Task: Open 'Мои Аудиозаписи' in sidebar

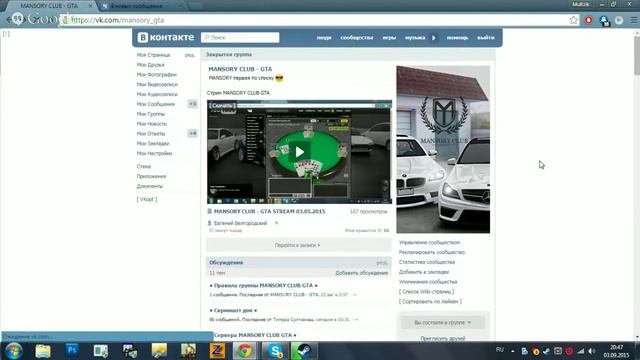Action: (157, 94)
